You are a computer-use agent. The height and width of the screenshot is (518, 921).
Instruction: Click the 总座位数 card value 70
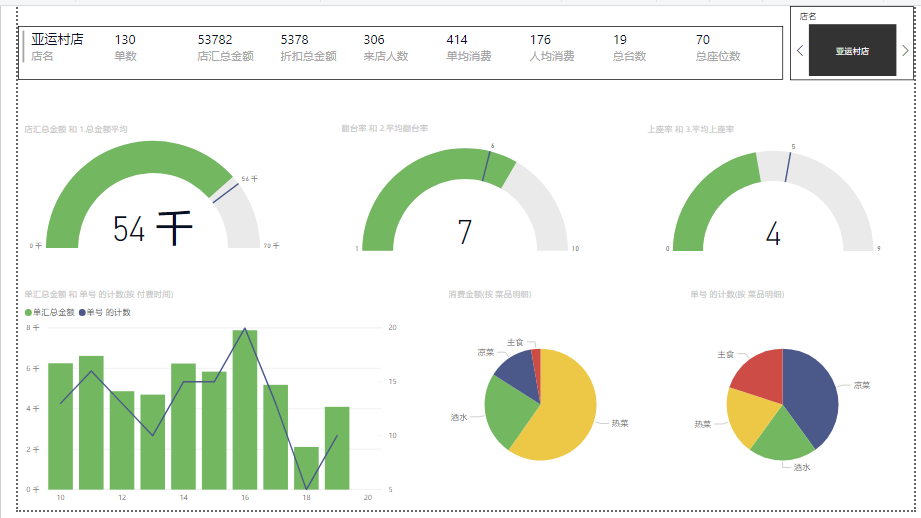coord(703,39)
